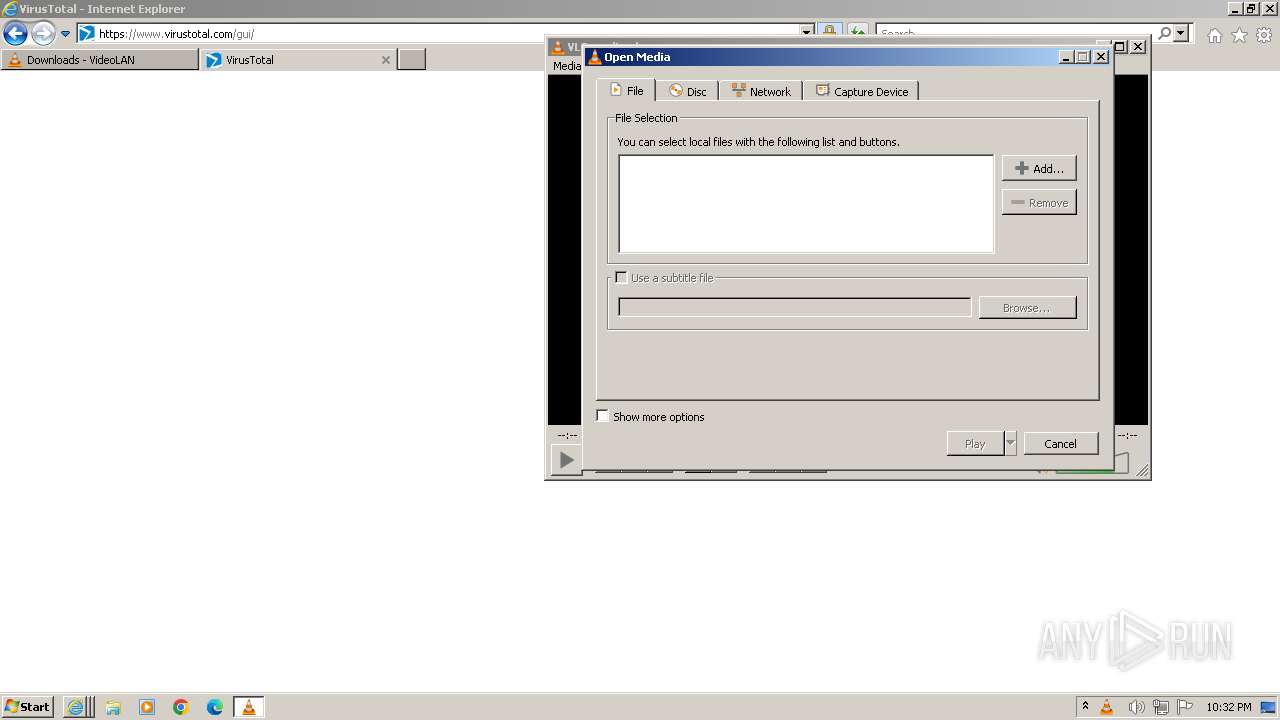1280x720 pixels.
Task: Open the Media menu in VLC window
Action: pyautogui.click(x=566, y=66)
